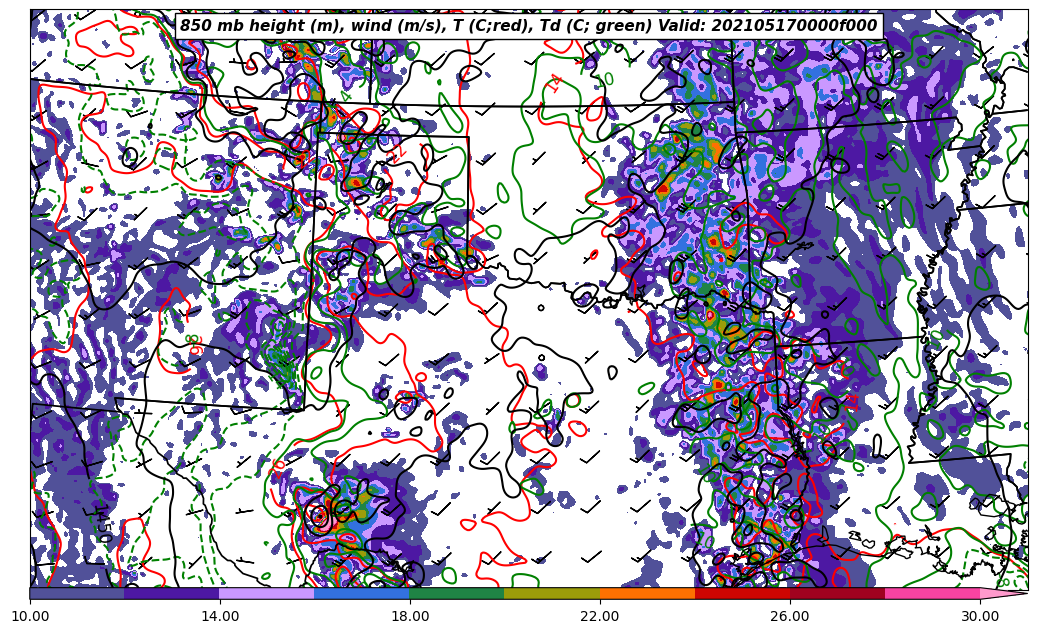
Task: Click the black "1450" height contour label
Action: point(104,523)
